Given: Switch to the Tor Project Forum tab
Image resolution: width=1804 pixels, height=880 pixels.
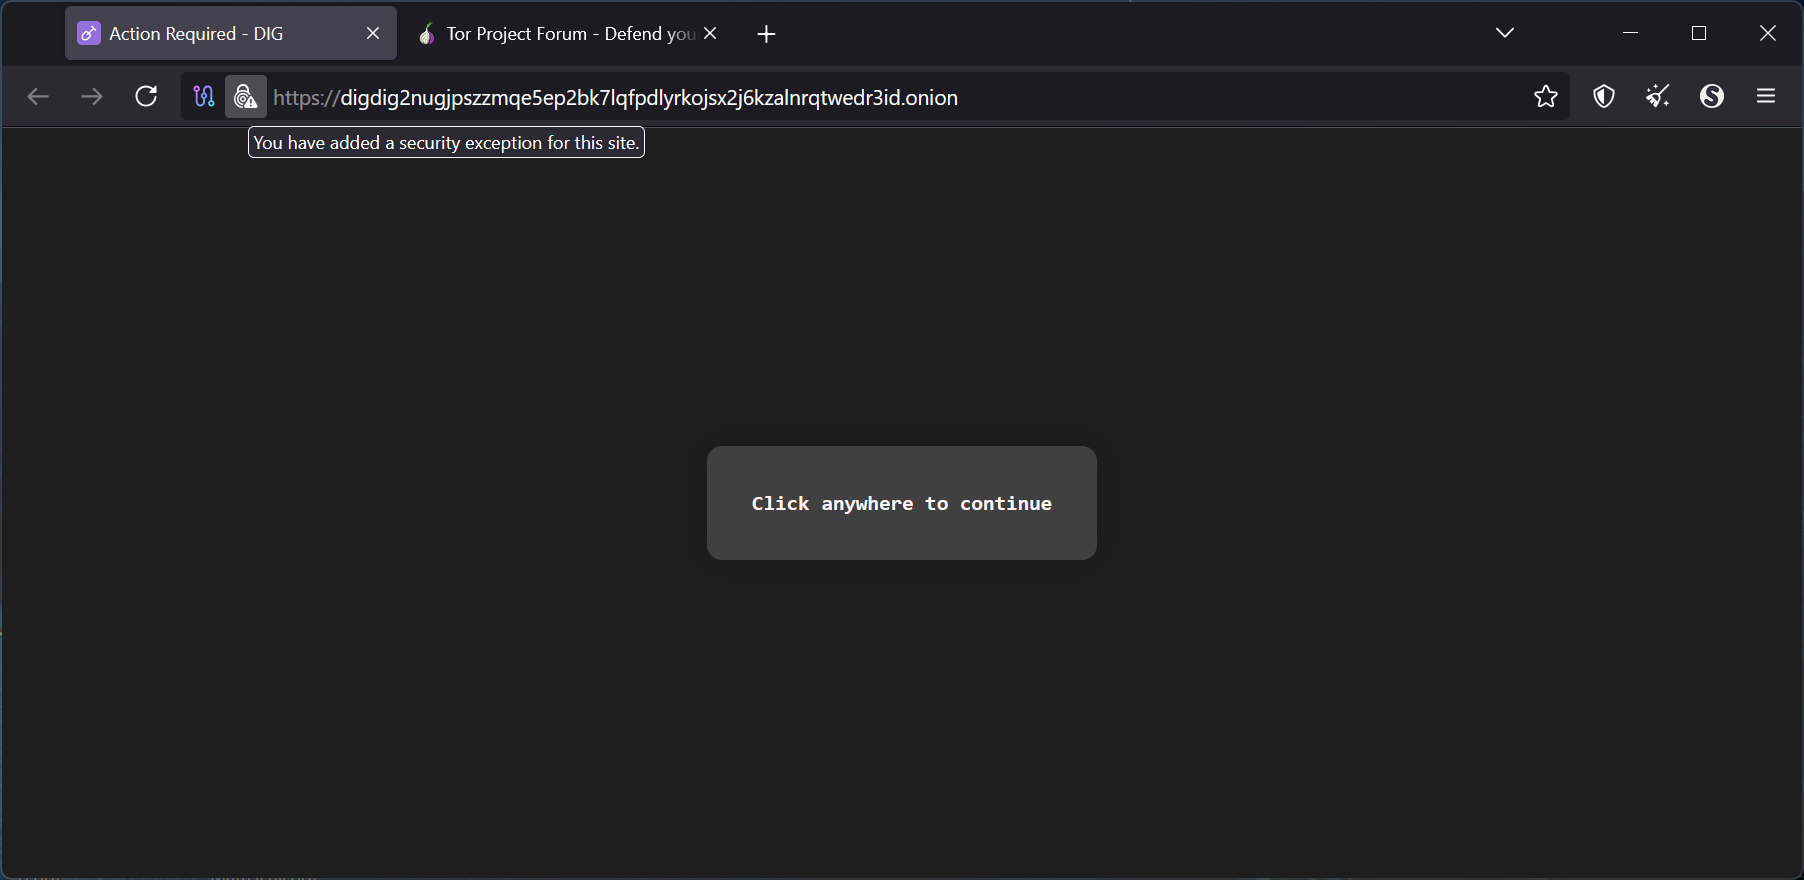Looking at the screenshot, I should [x=560, y=34].
